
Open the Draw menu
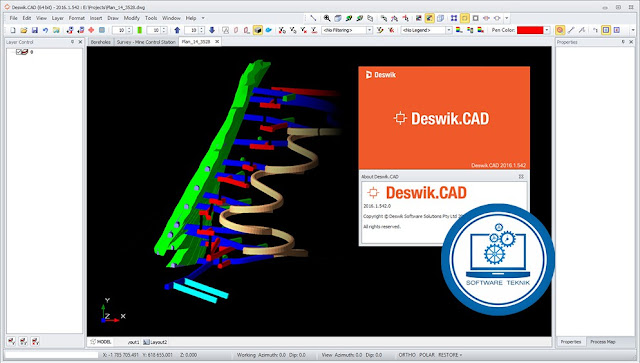click(113, 18)
